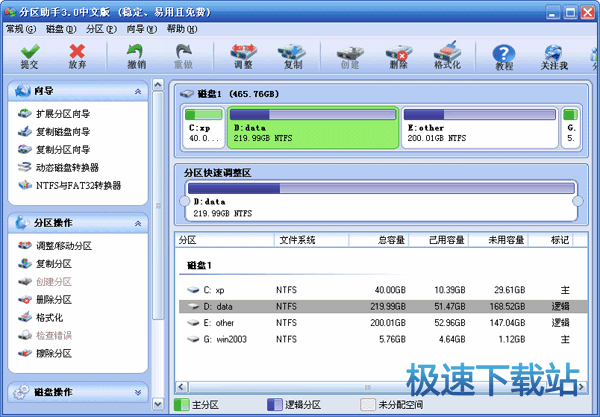This screenshot has height=417, width=600.
Task: Click the 逻辑分区 blue legend swatch
Action: 275,405
